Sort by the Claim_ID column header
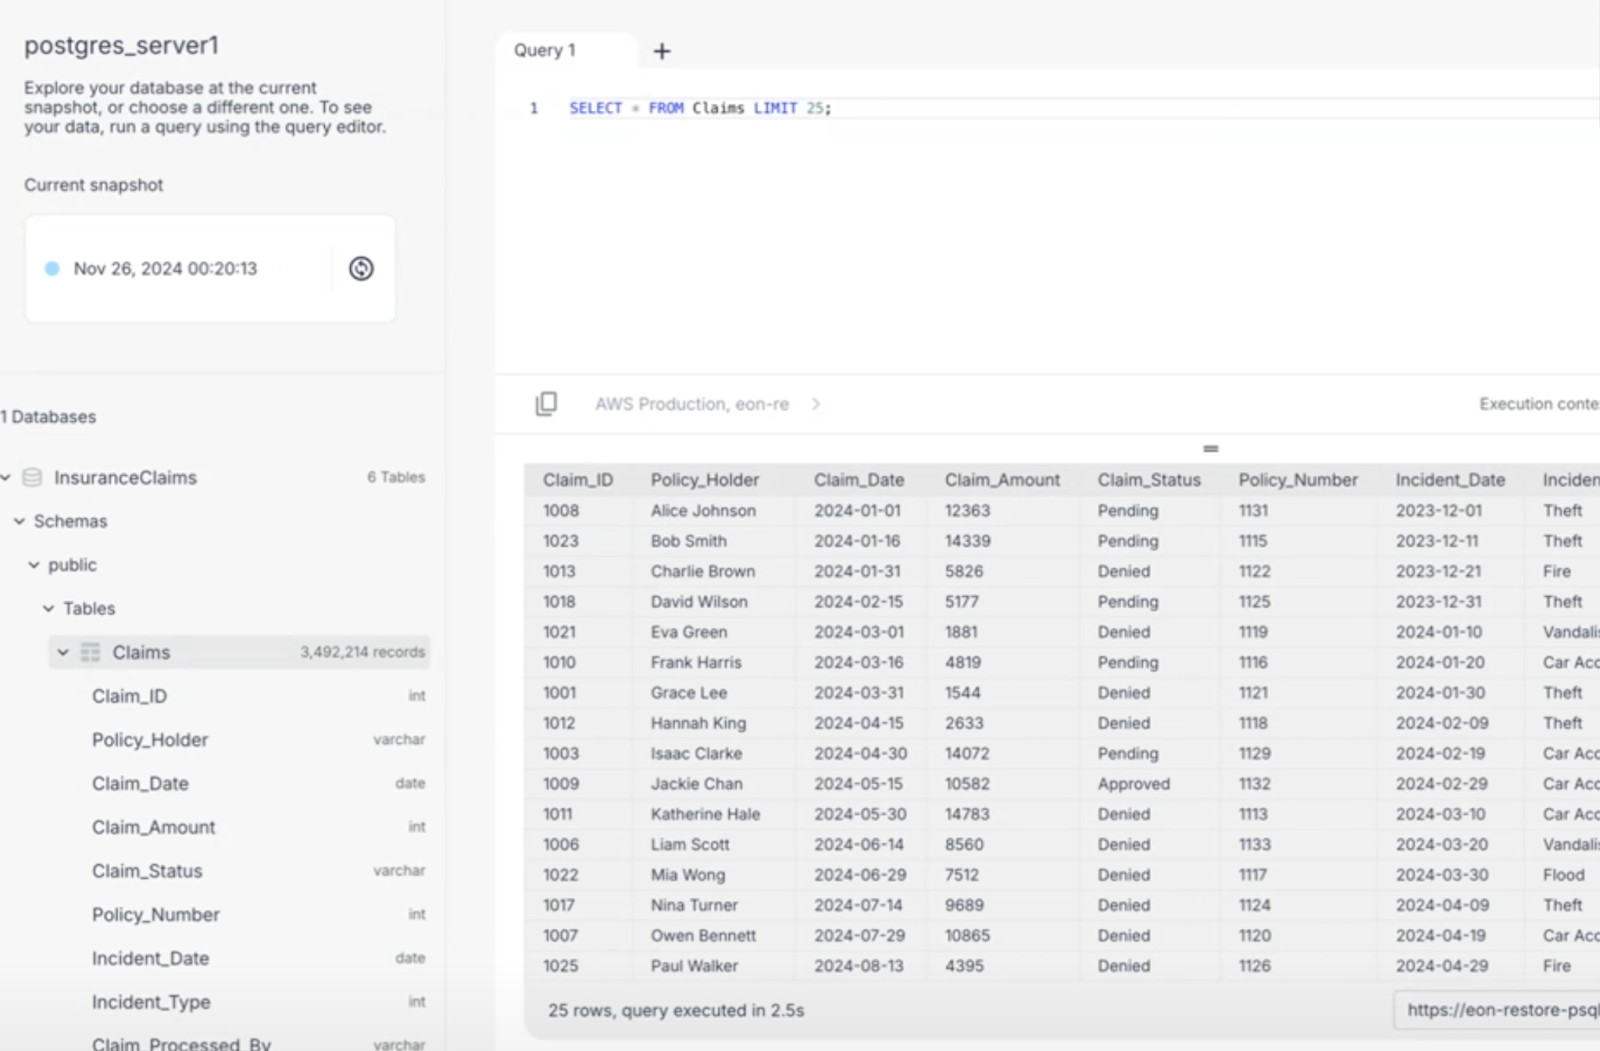 pyautogui.click(x=578, y=480)
